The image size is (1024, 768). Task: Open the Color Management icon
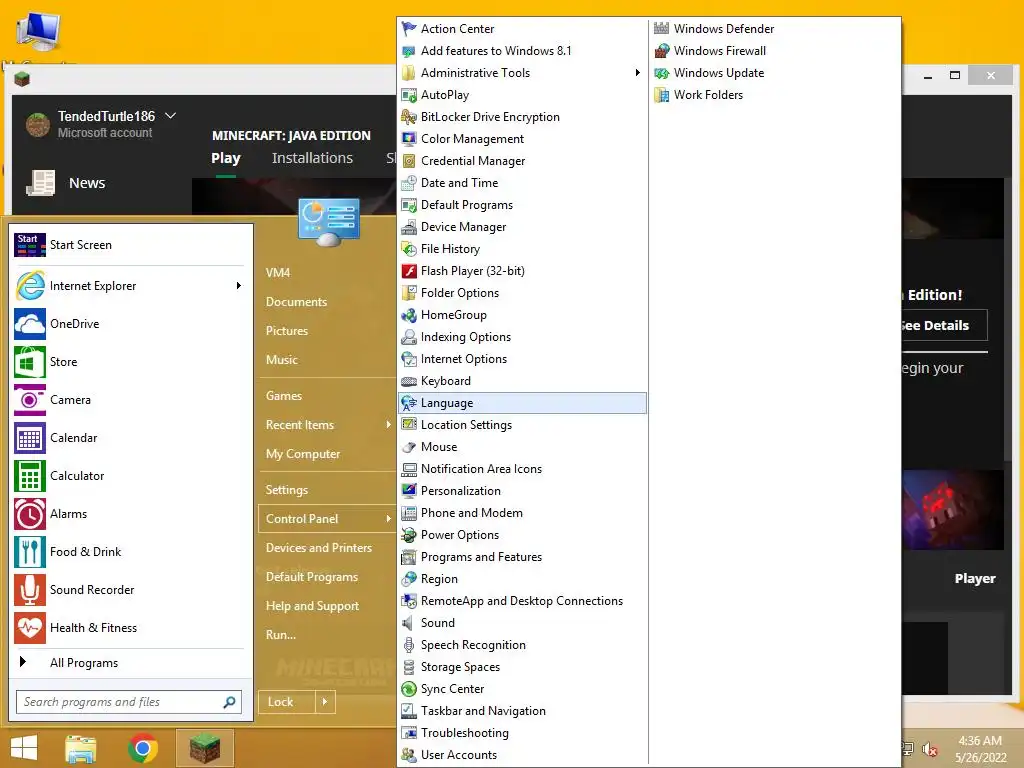409,138
